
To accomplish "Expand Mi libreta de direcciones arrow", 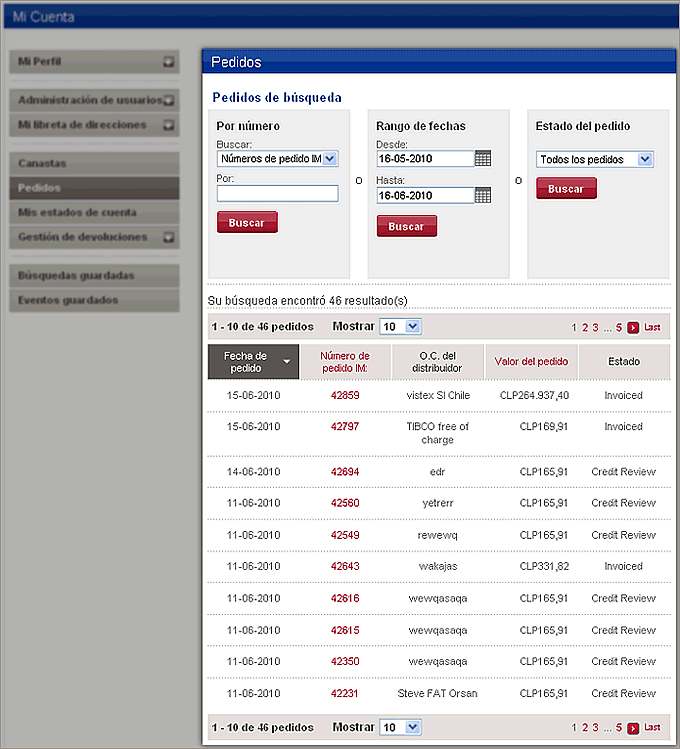I will [x=169, y=126].
